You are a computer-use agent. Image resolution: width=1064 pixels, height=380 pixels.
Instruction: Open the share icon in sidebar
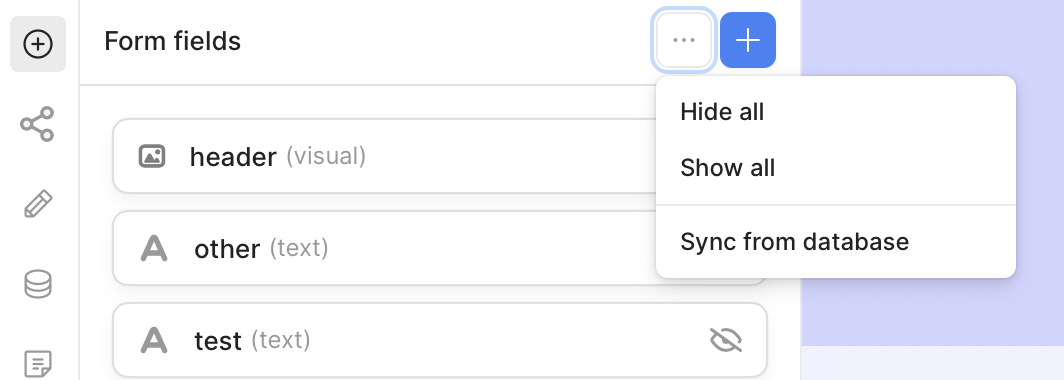pyautogui.click(x=37, y=124)
